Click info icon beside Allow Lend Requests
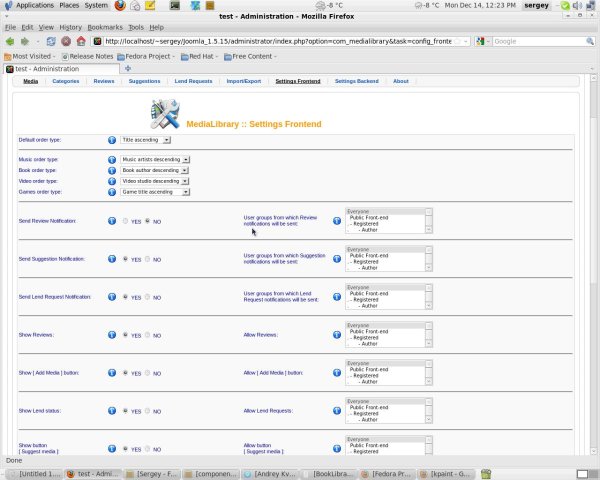This screenshot has height=480, width=600. coord(337,410)
